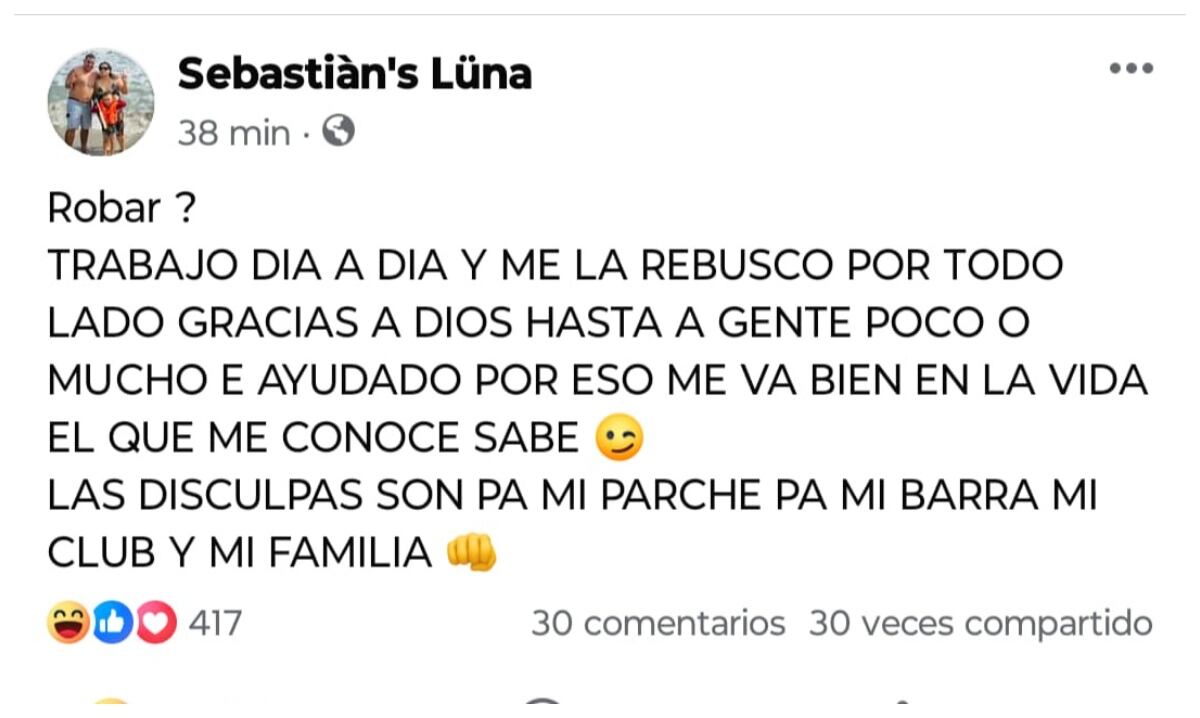This screenshot has height=718, width=1200.
Task: Select the blue thumbs-up Like reaction icon
Action: pos(111,623)
